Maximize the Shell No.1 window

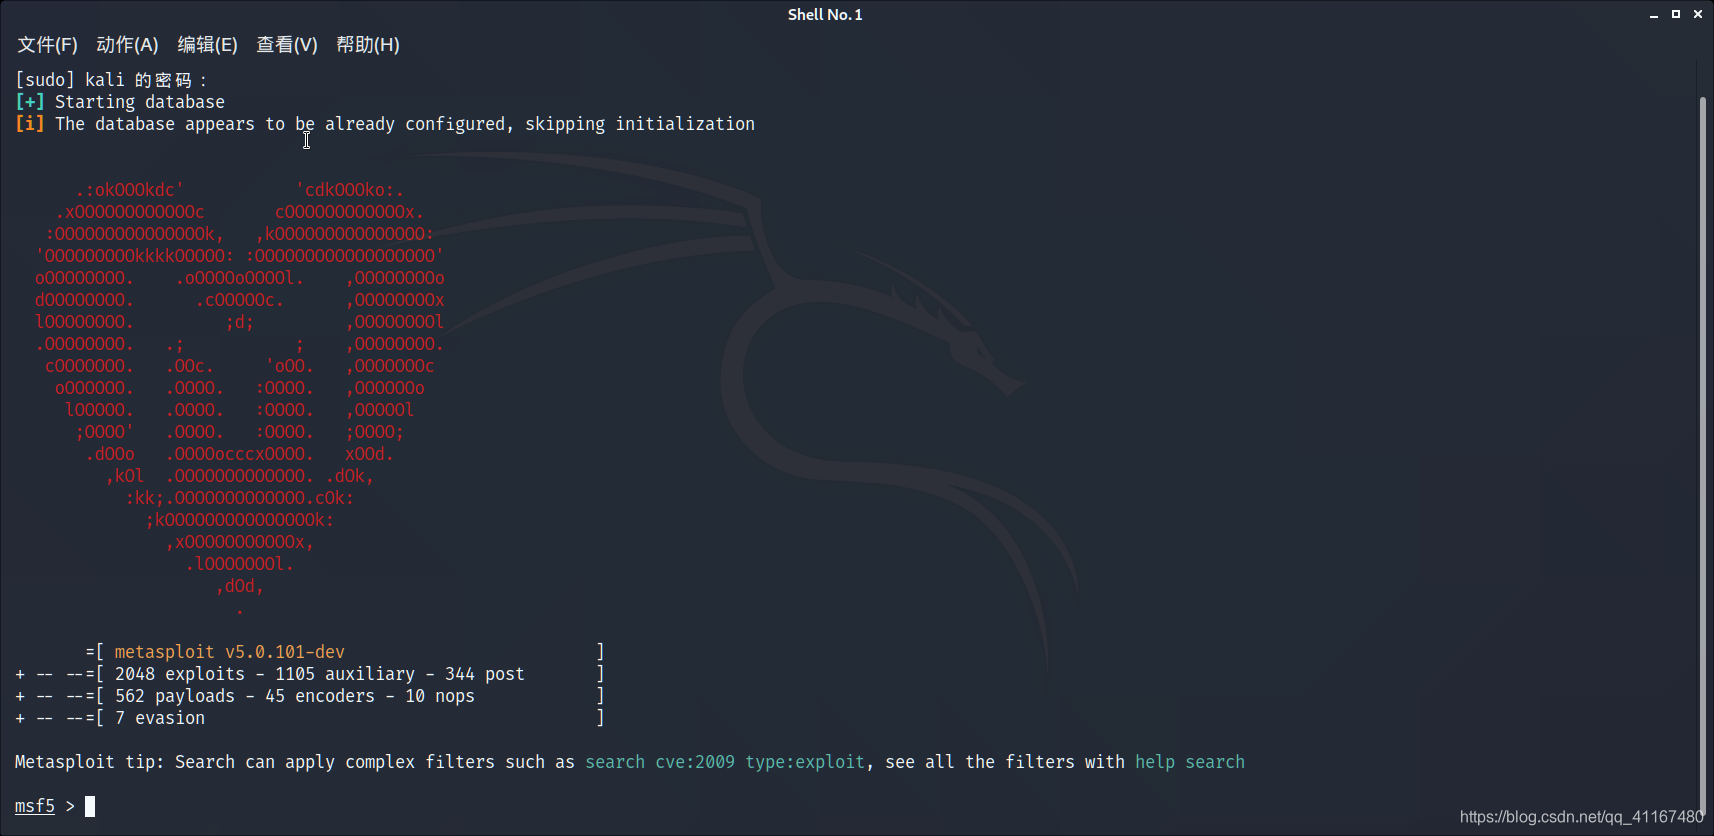1676,14
